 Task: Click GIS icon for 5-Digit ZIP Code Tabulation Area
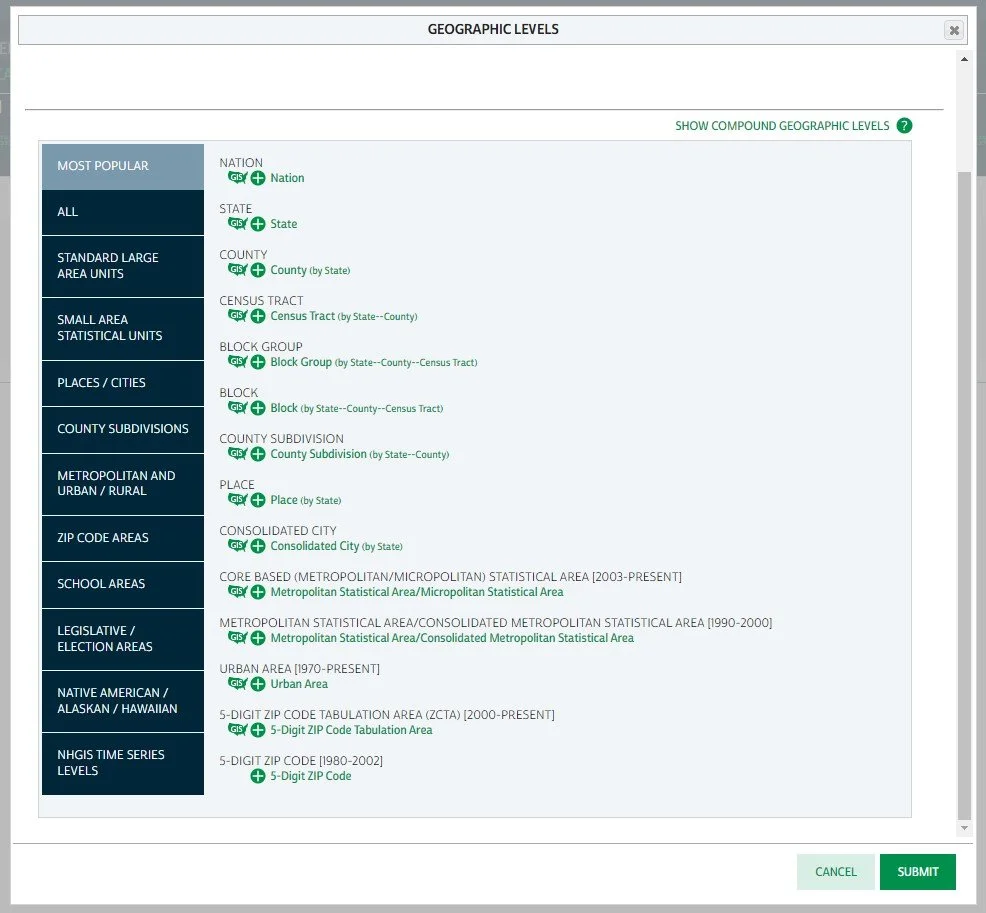(237, 729)
